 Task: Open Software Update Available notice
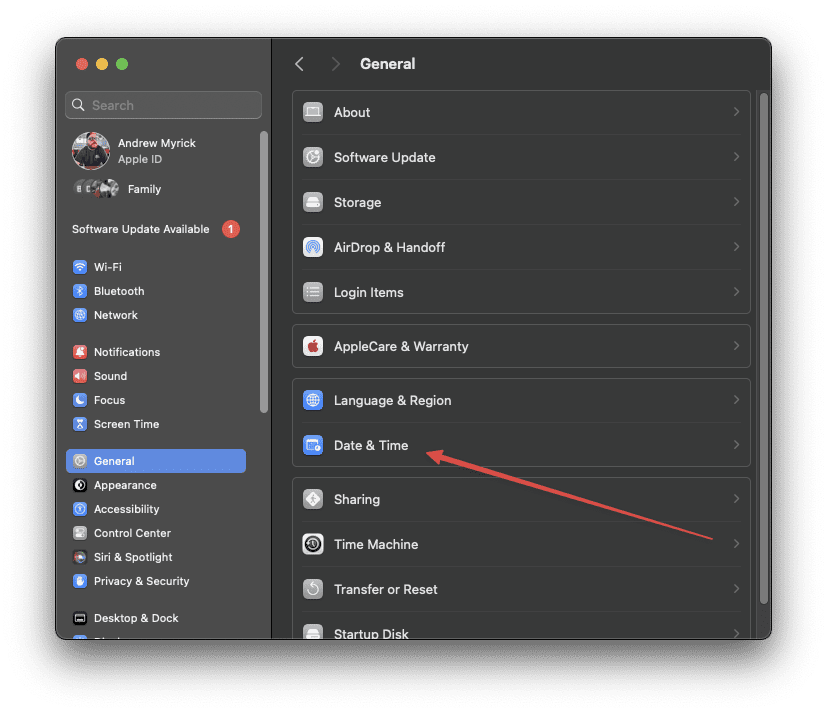coord(156,229)
